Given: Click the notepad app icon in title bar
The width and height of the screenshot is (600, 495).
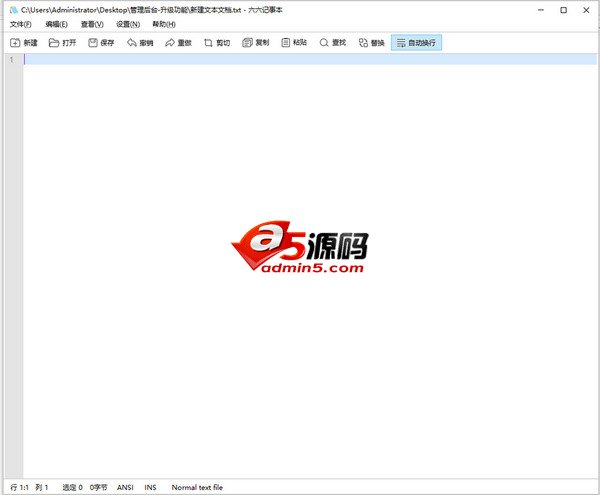Looking at the screenshot, I should coord(14,10).
